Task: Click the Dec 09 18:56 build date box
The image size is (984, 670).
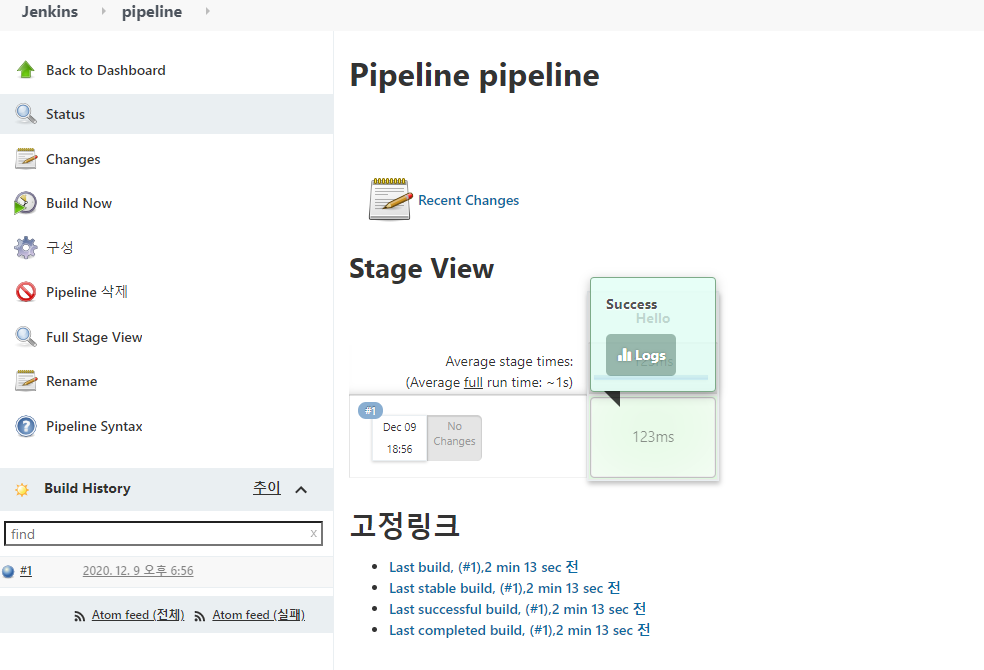Action: (x=400, y=438)
